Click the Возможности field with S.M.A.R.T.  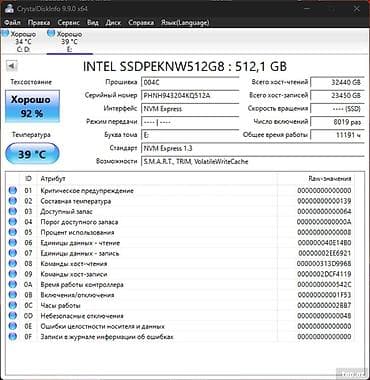pyautogui.click(x=252, y=162)
